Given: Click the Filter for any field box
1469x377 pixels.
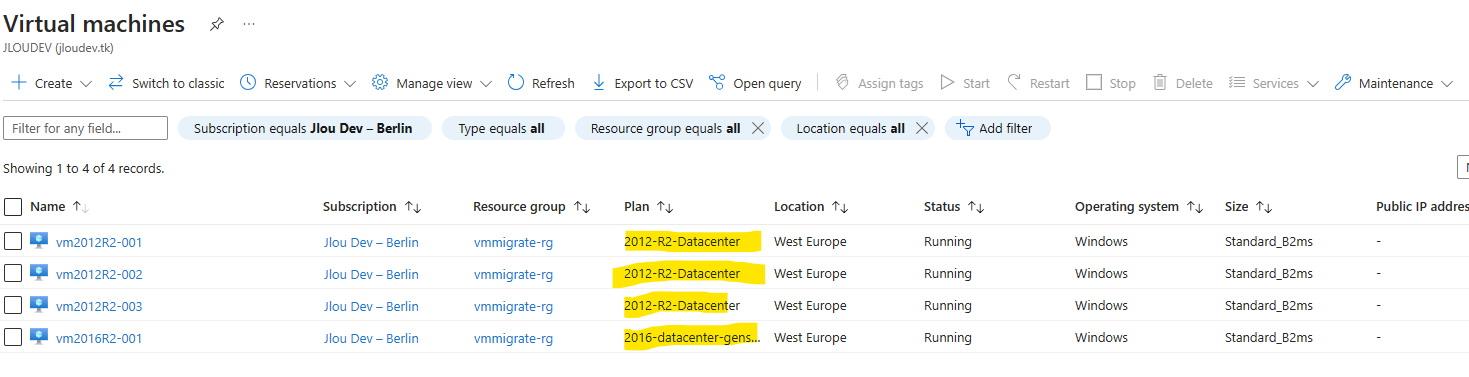Looking at the screenshot, I should (86, 128).
